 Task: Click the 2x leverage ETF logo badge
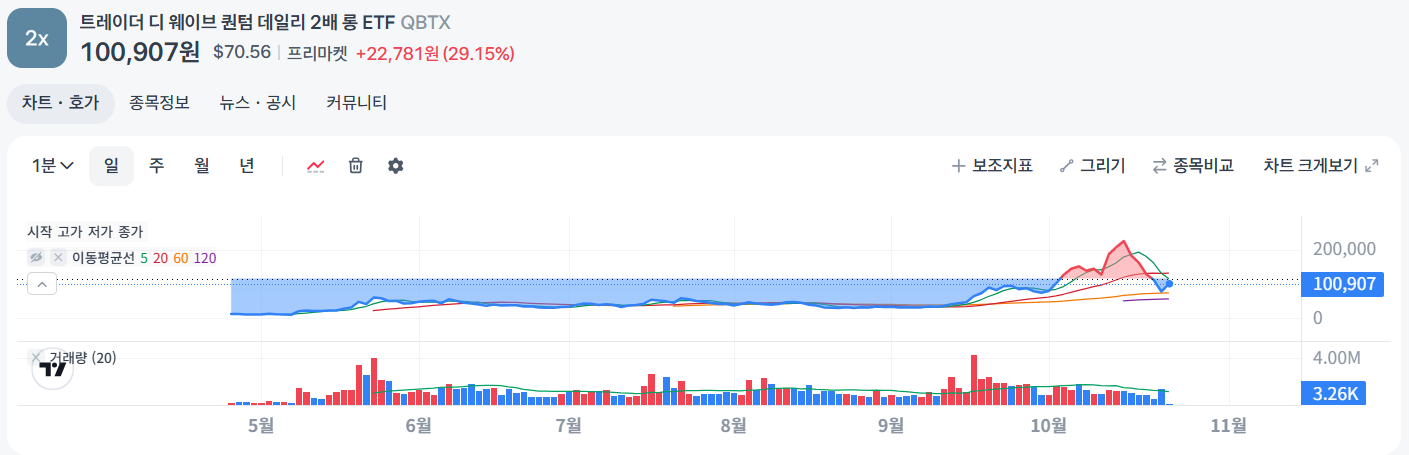pos(37,38)
